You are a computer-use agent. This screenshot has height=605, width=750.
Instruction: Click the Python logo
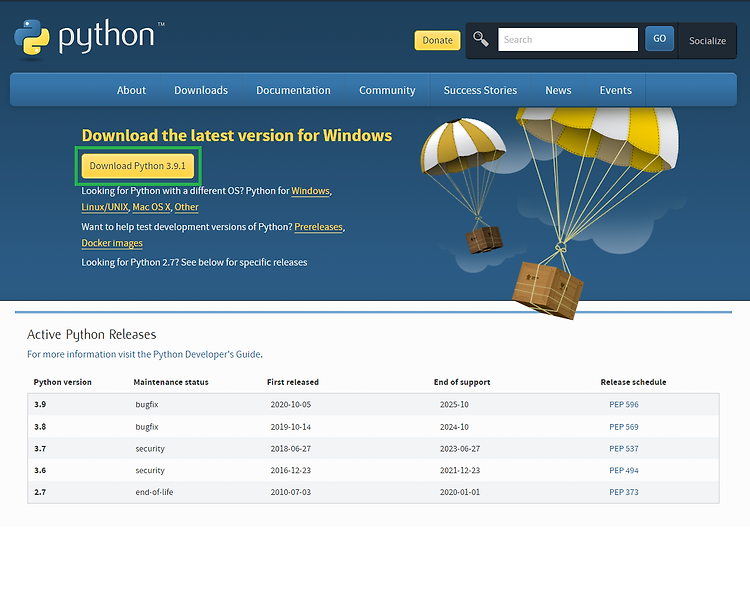pos(89,38)
